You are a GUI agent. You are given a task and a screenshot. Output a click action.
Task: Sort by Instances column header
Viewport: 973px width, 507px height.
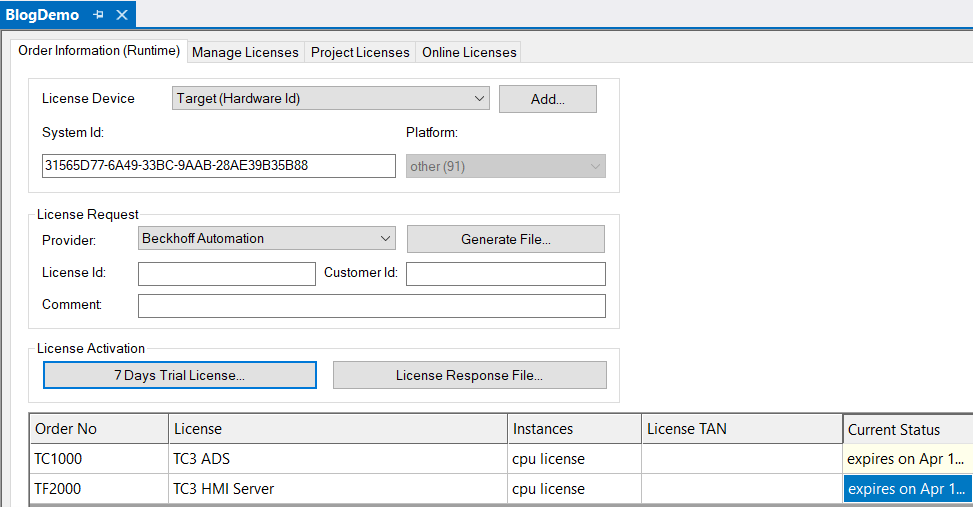click(x=575, y=429)
